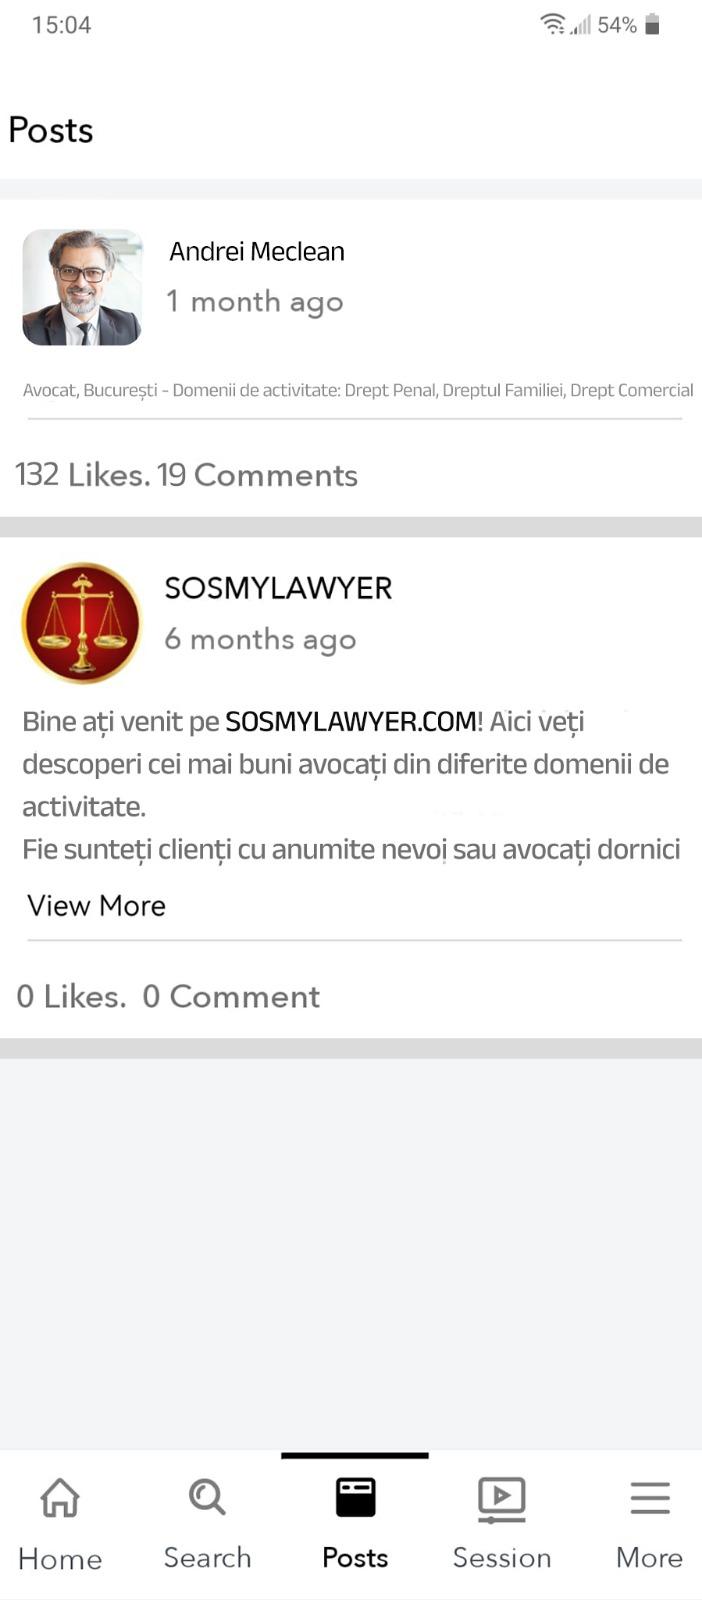The image size is (702, 1600).
Task: View the 132 Likes count
Action: point(83,474)
